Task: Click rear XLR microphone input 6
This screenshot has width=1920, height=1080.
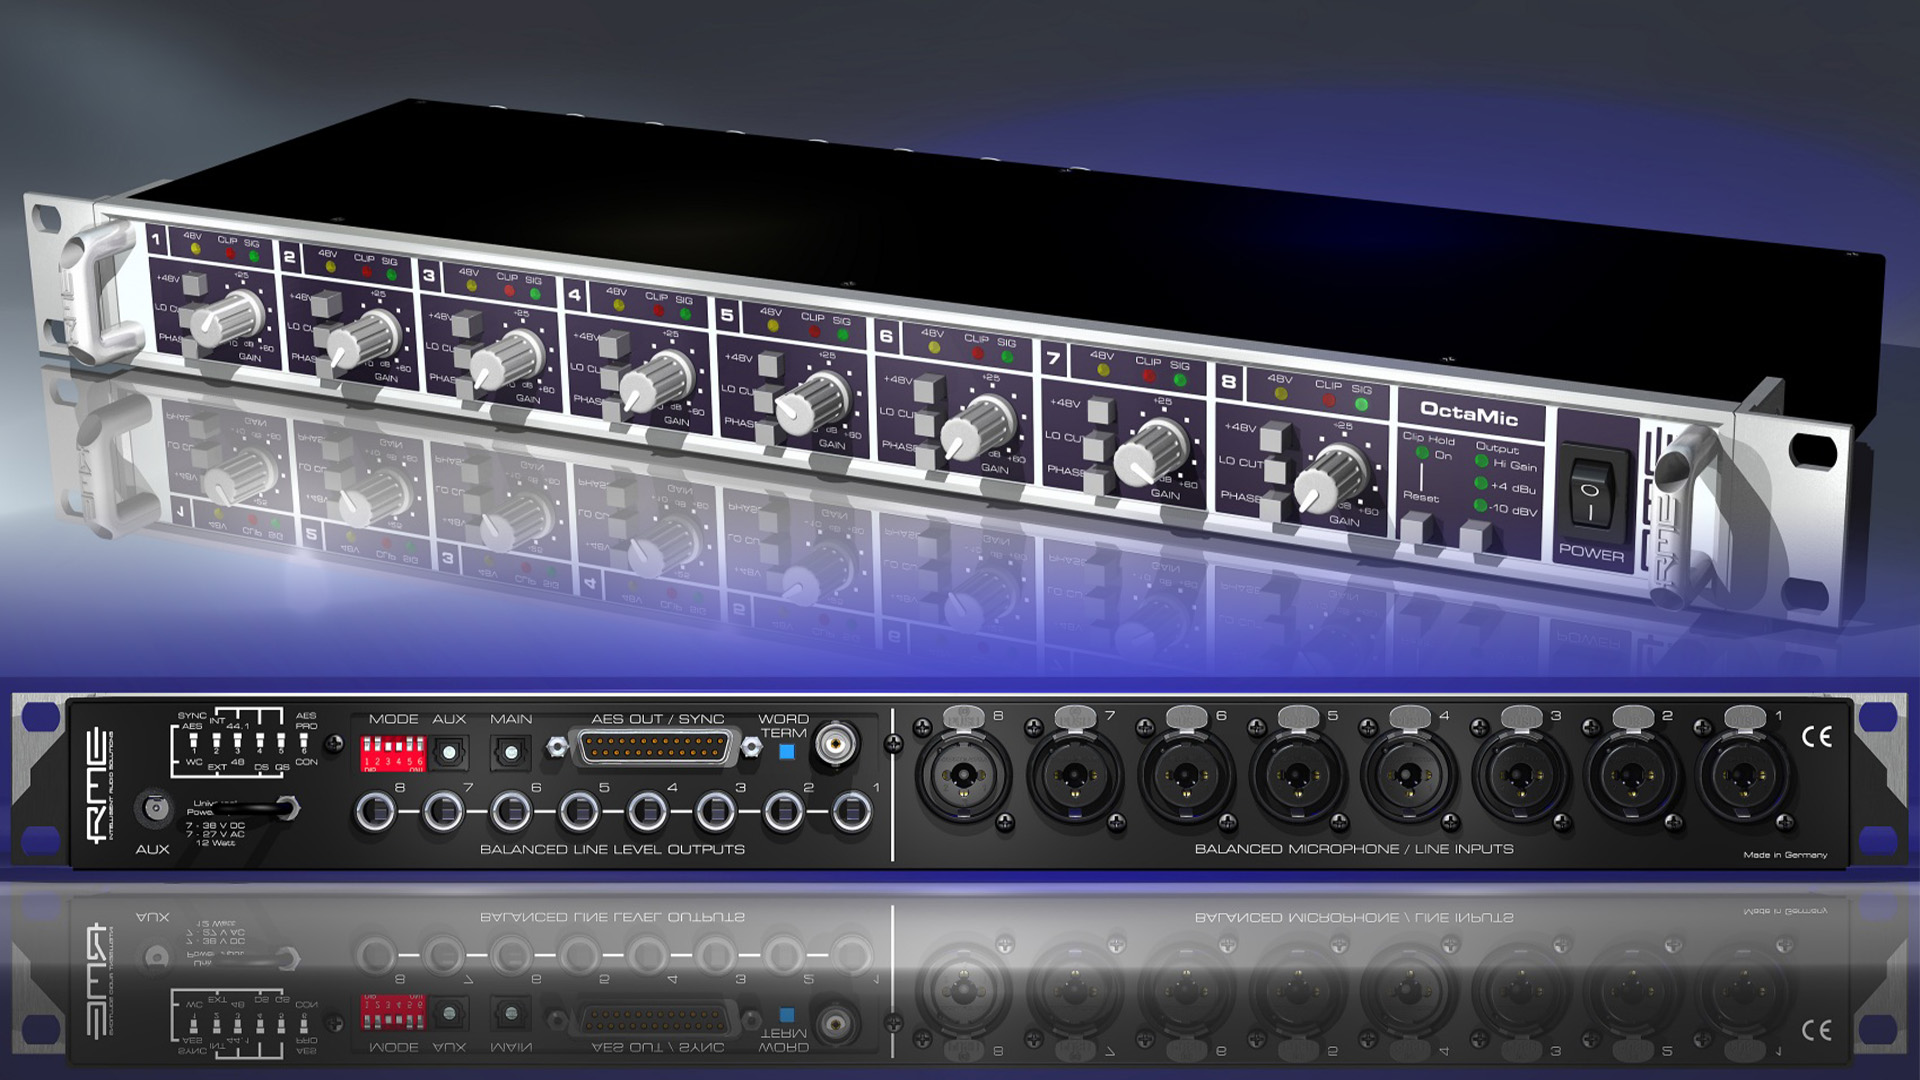Action: click(x=1185, y=777)
